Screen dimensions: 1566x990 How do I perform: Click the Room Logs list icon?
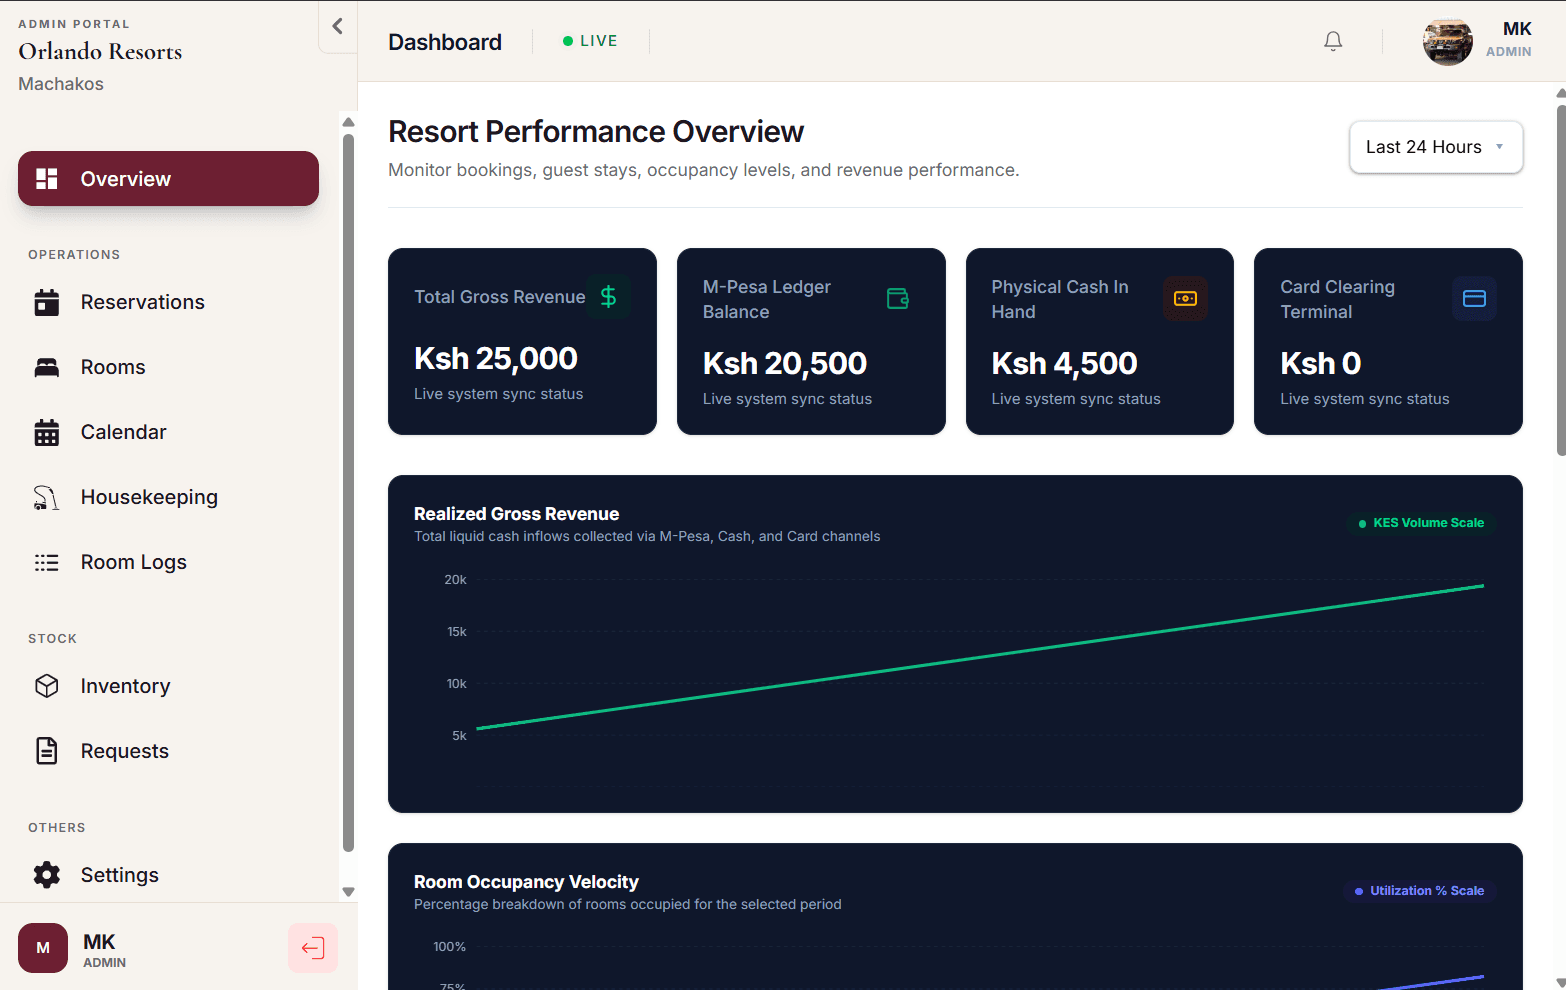point(47,562)
